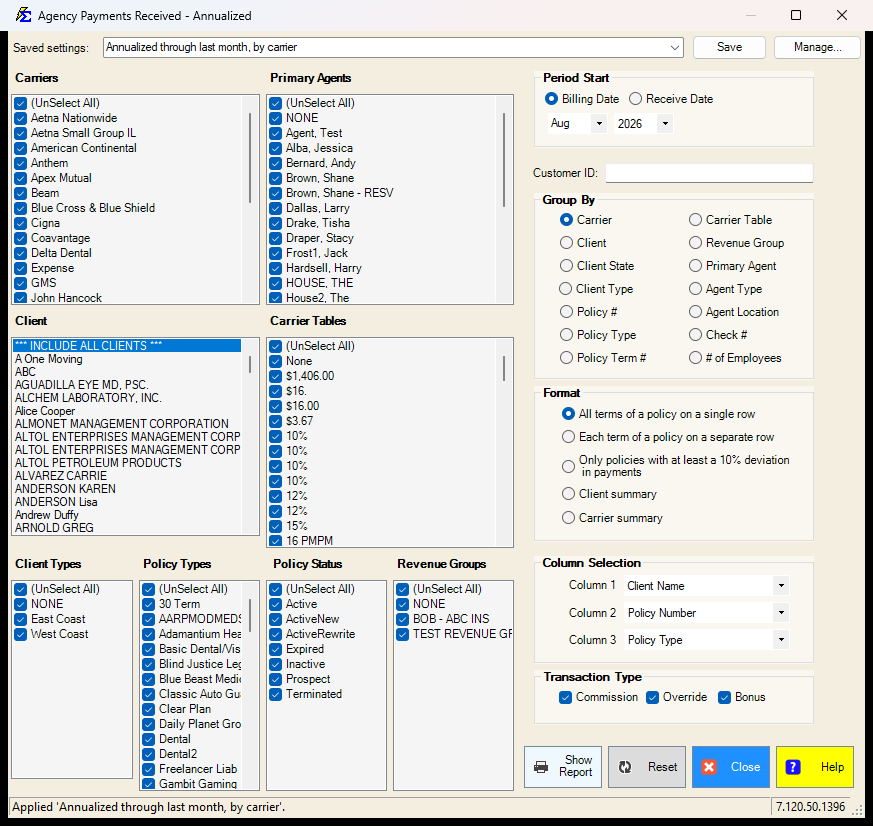Toggle the Alba, Jessica agent checkbox
Image resolution: width=873 pixels, height=826 pixels.
[x=276, y=148]
